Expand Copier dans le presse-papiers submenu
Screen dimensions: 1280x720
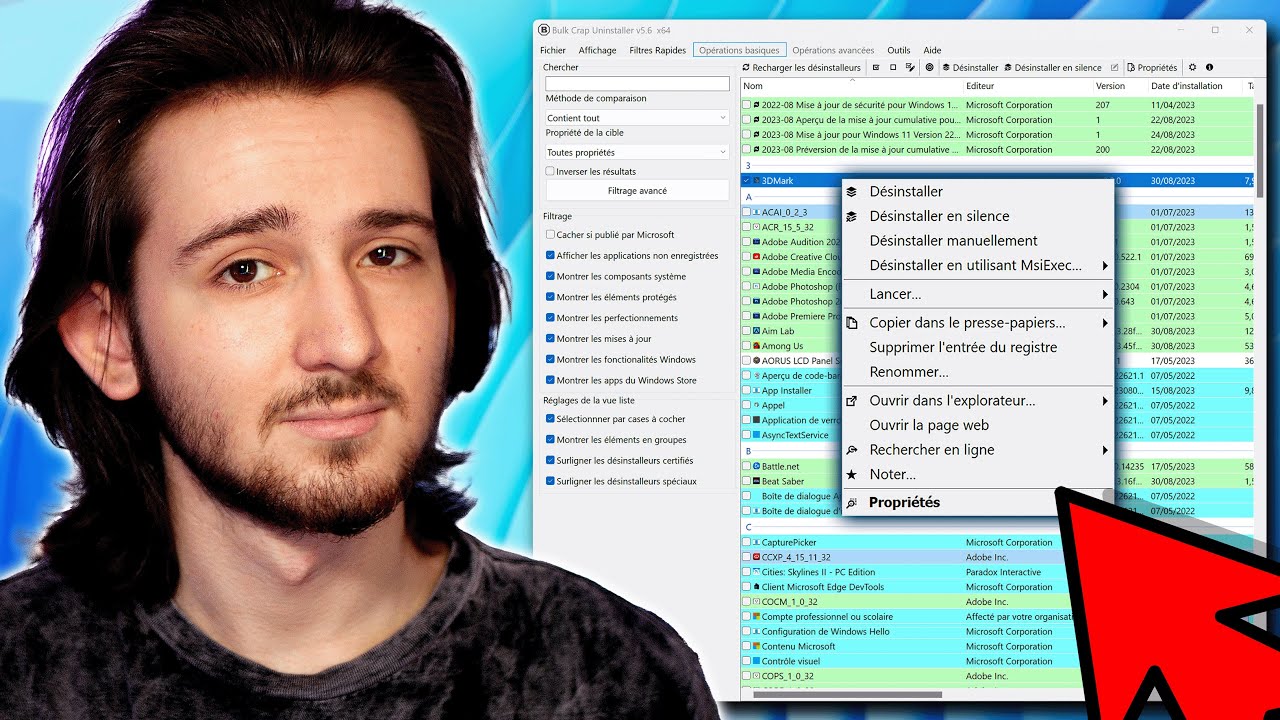pos(1105,323)
